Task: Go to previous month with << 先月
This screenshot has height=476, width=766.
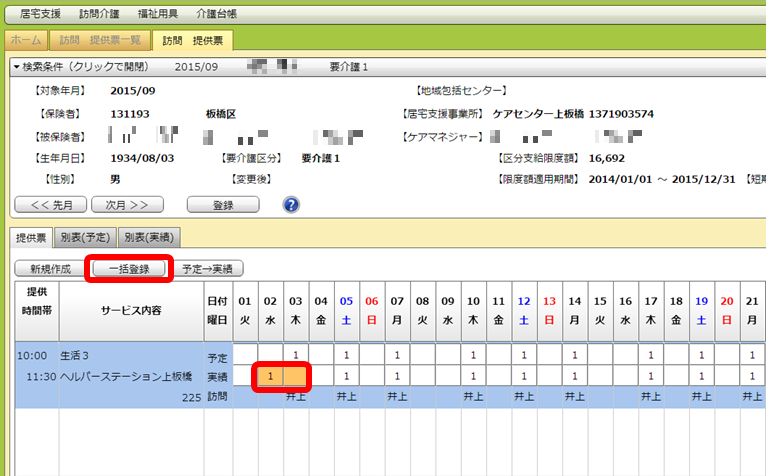Action: click(x=49, y=205)
